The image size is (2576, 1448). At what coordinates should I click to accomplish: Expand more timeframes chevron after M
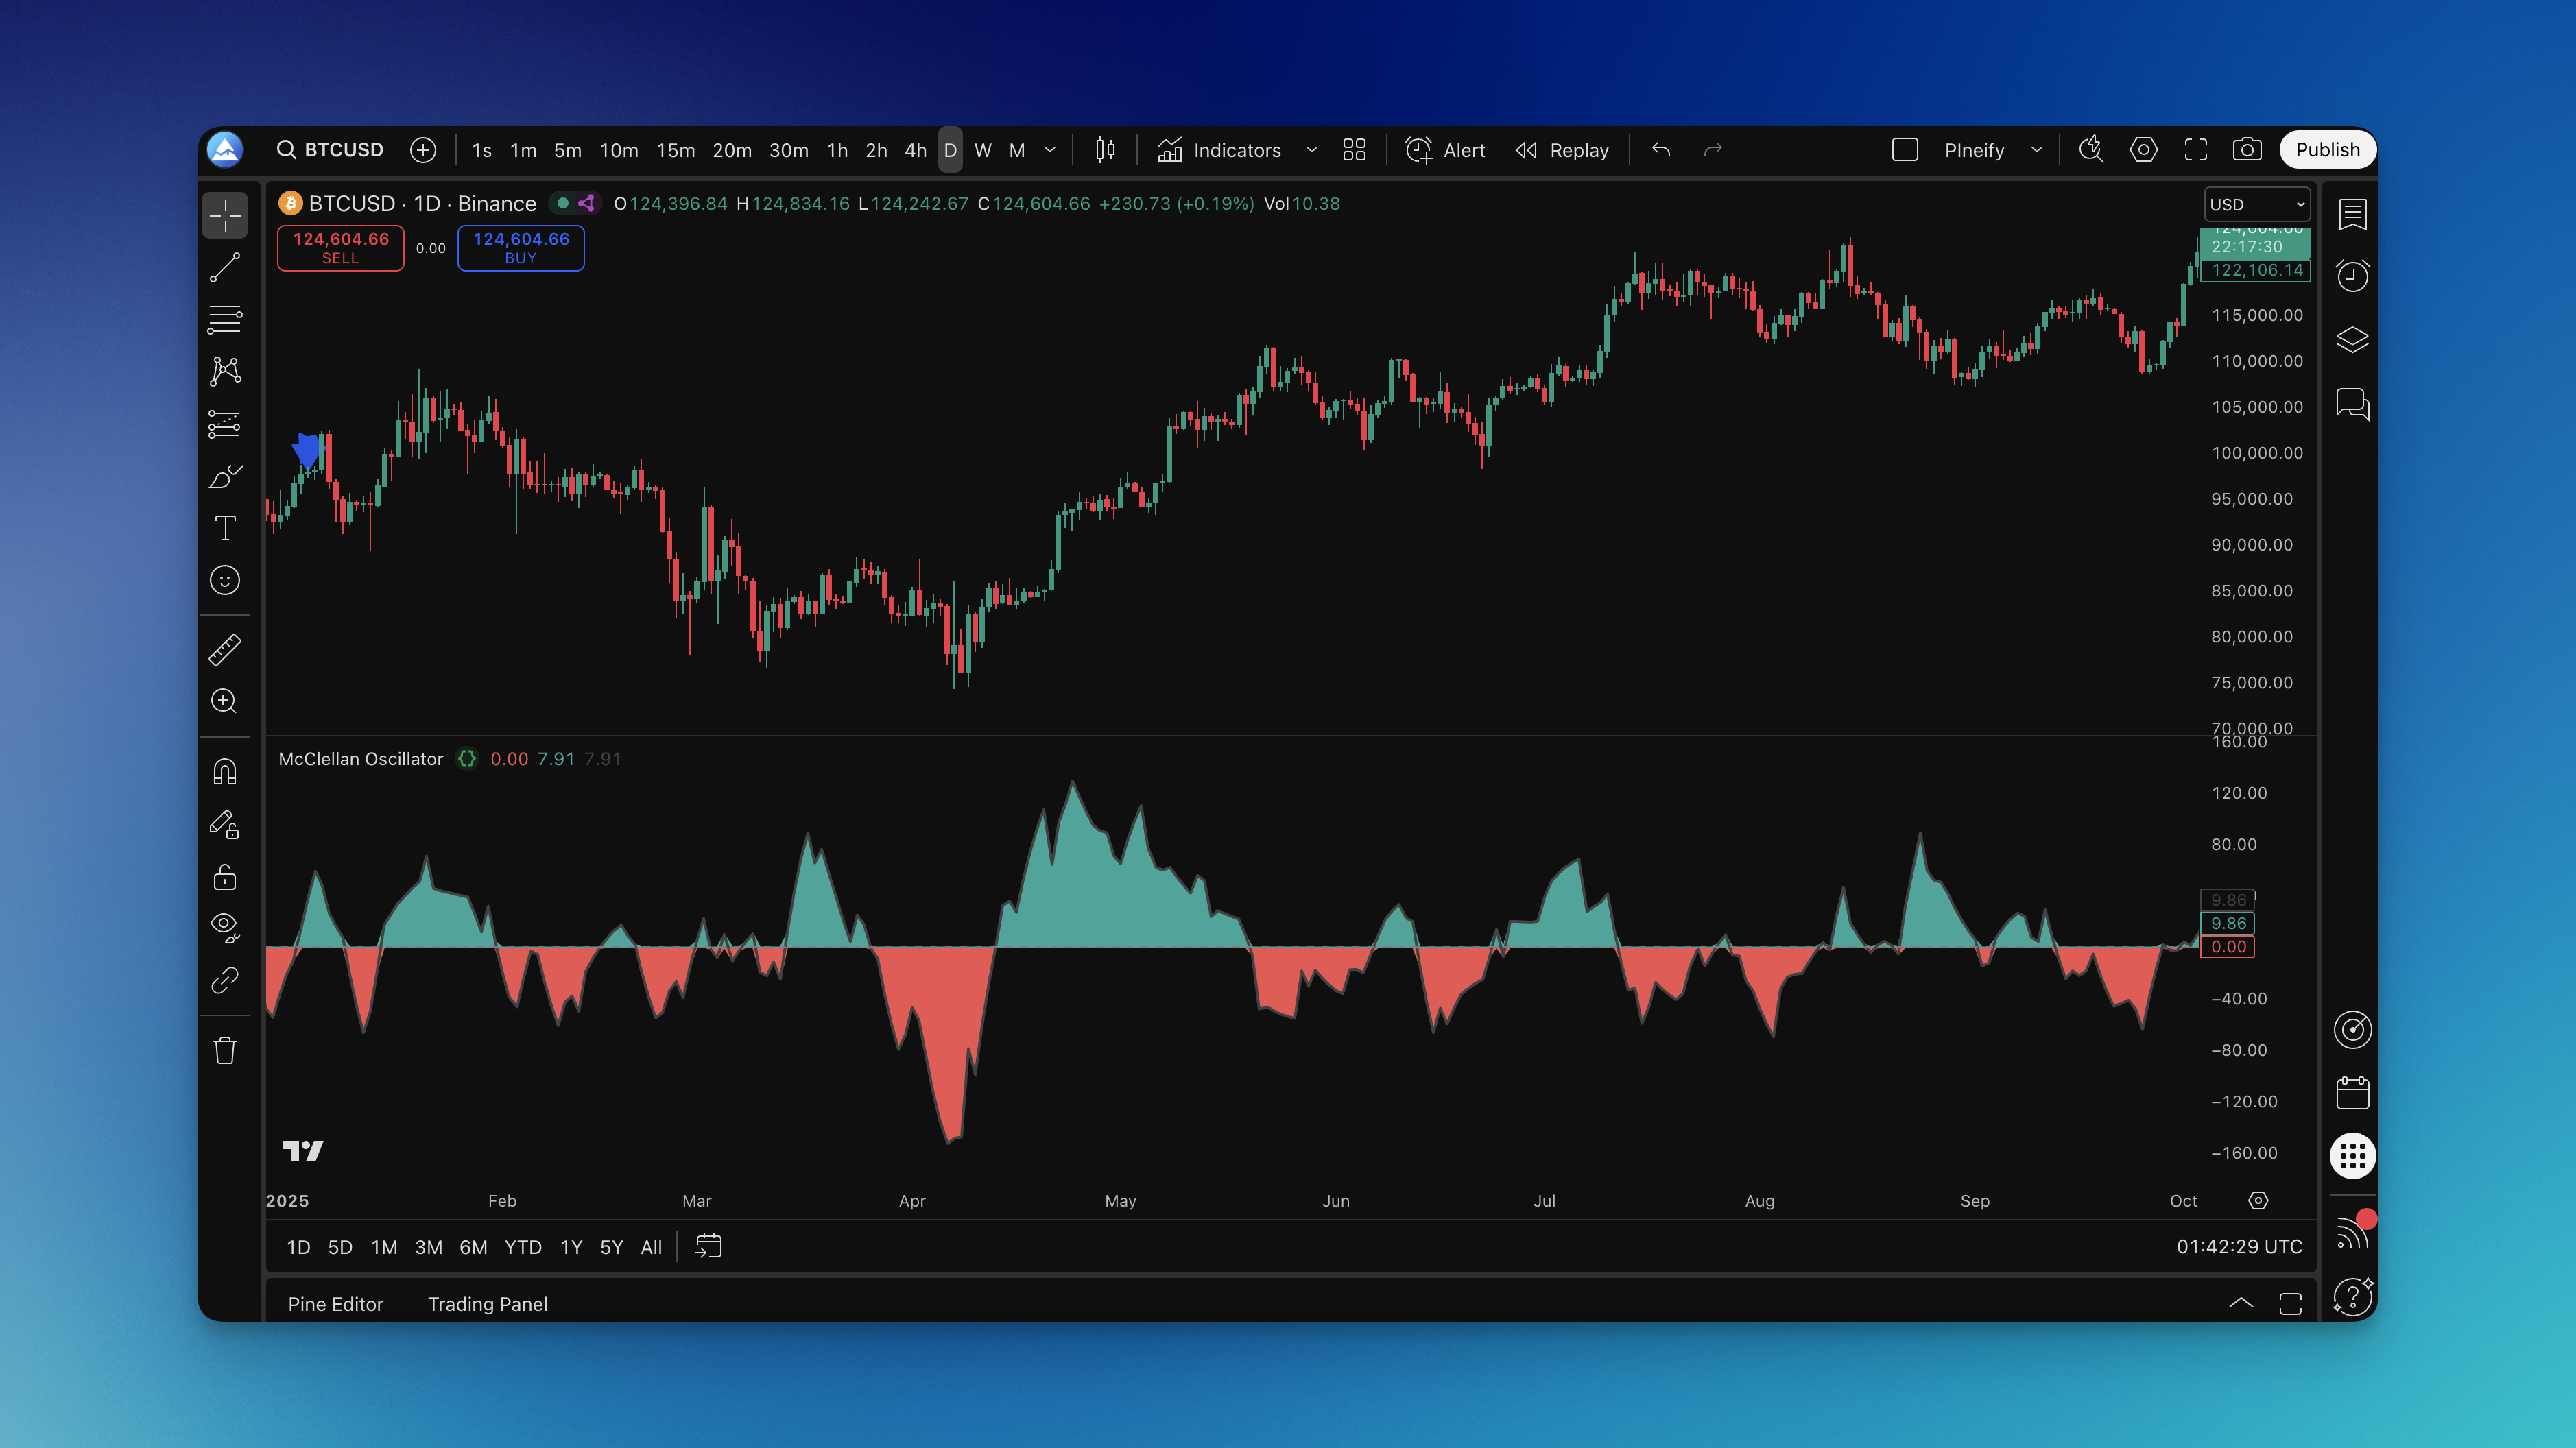1050,150
